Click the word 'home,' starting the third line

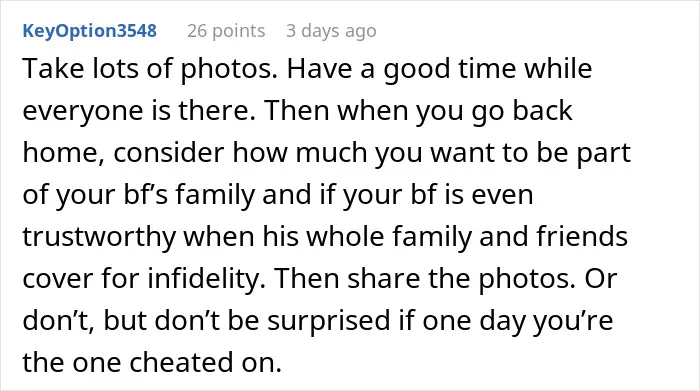pyautogui.click(x=63, y=153)
